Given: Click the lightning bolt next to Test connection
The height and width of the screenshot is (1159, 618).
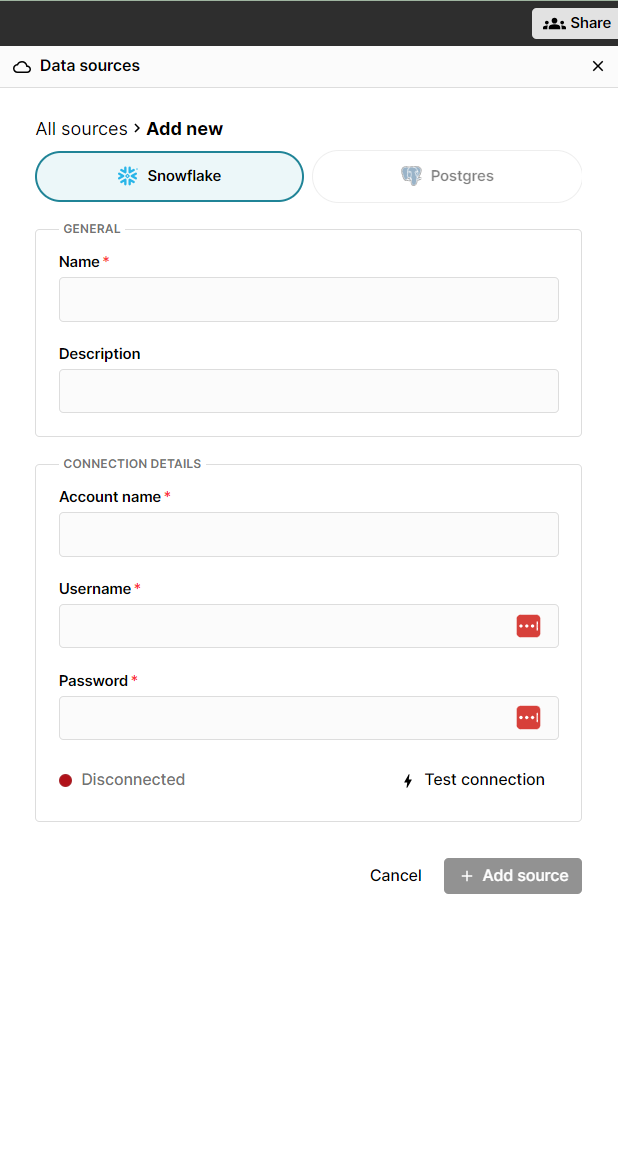Looking at the screenshot, I should 408,780.
